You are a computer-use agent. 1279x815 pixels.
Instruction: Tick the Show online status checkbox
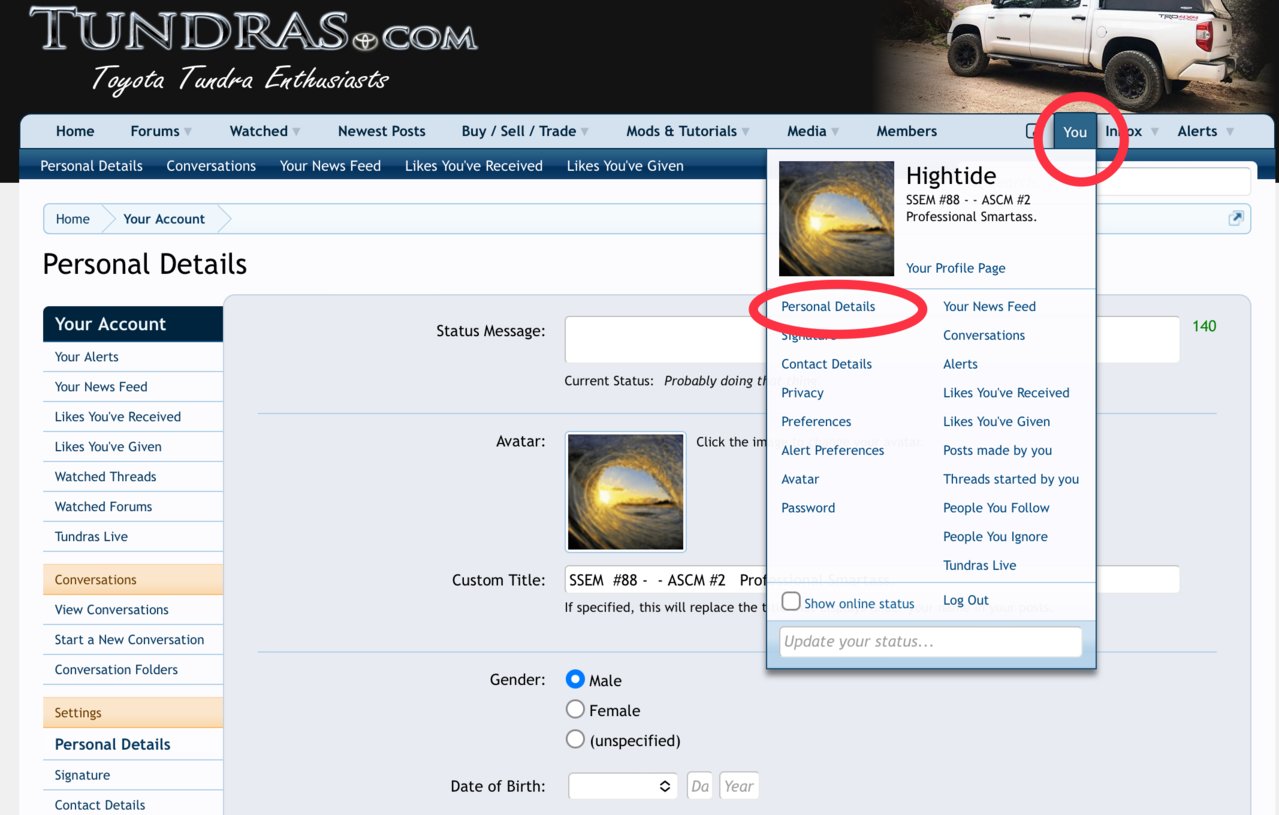pyautogui.click(x=791, y=601)
